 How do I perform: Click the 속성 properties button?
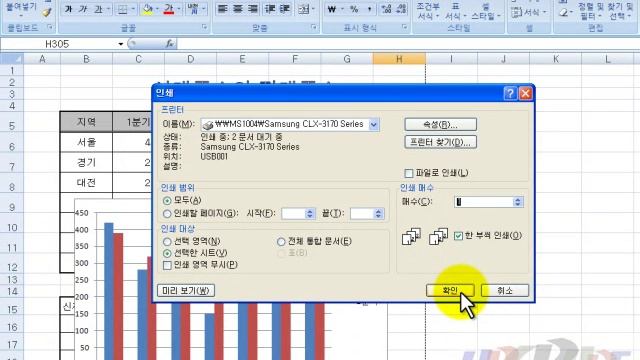pyautogui.click(x=440, y=124)
